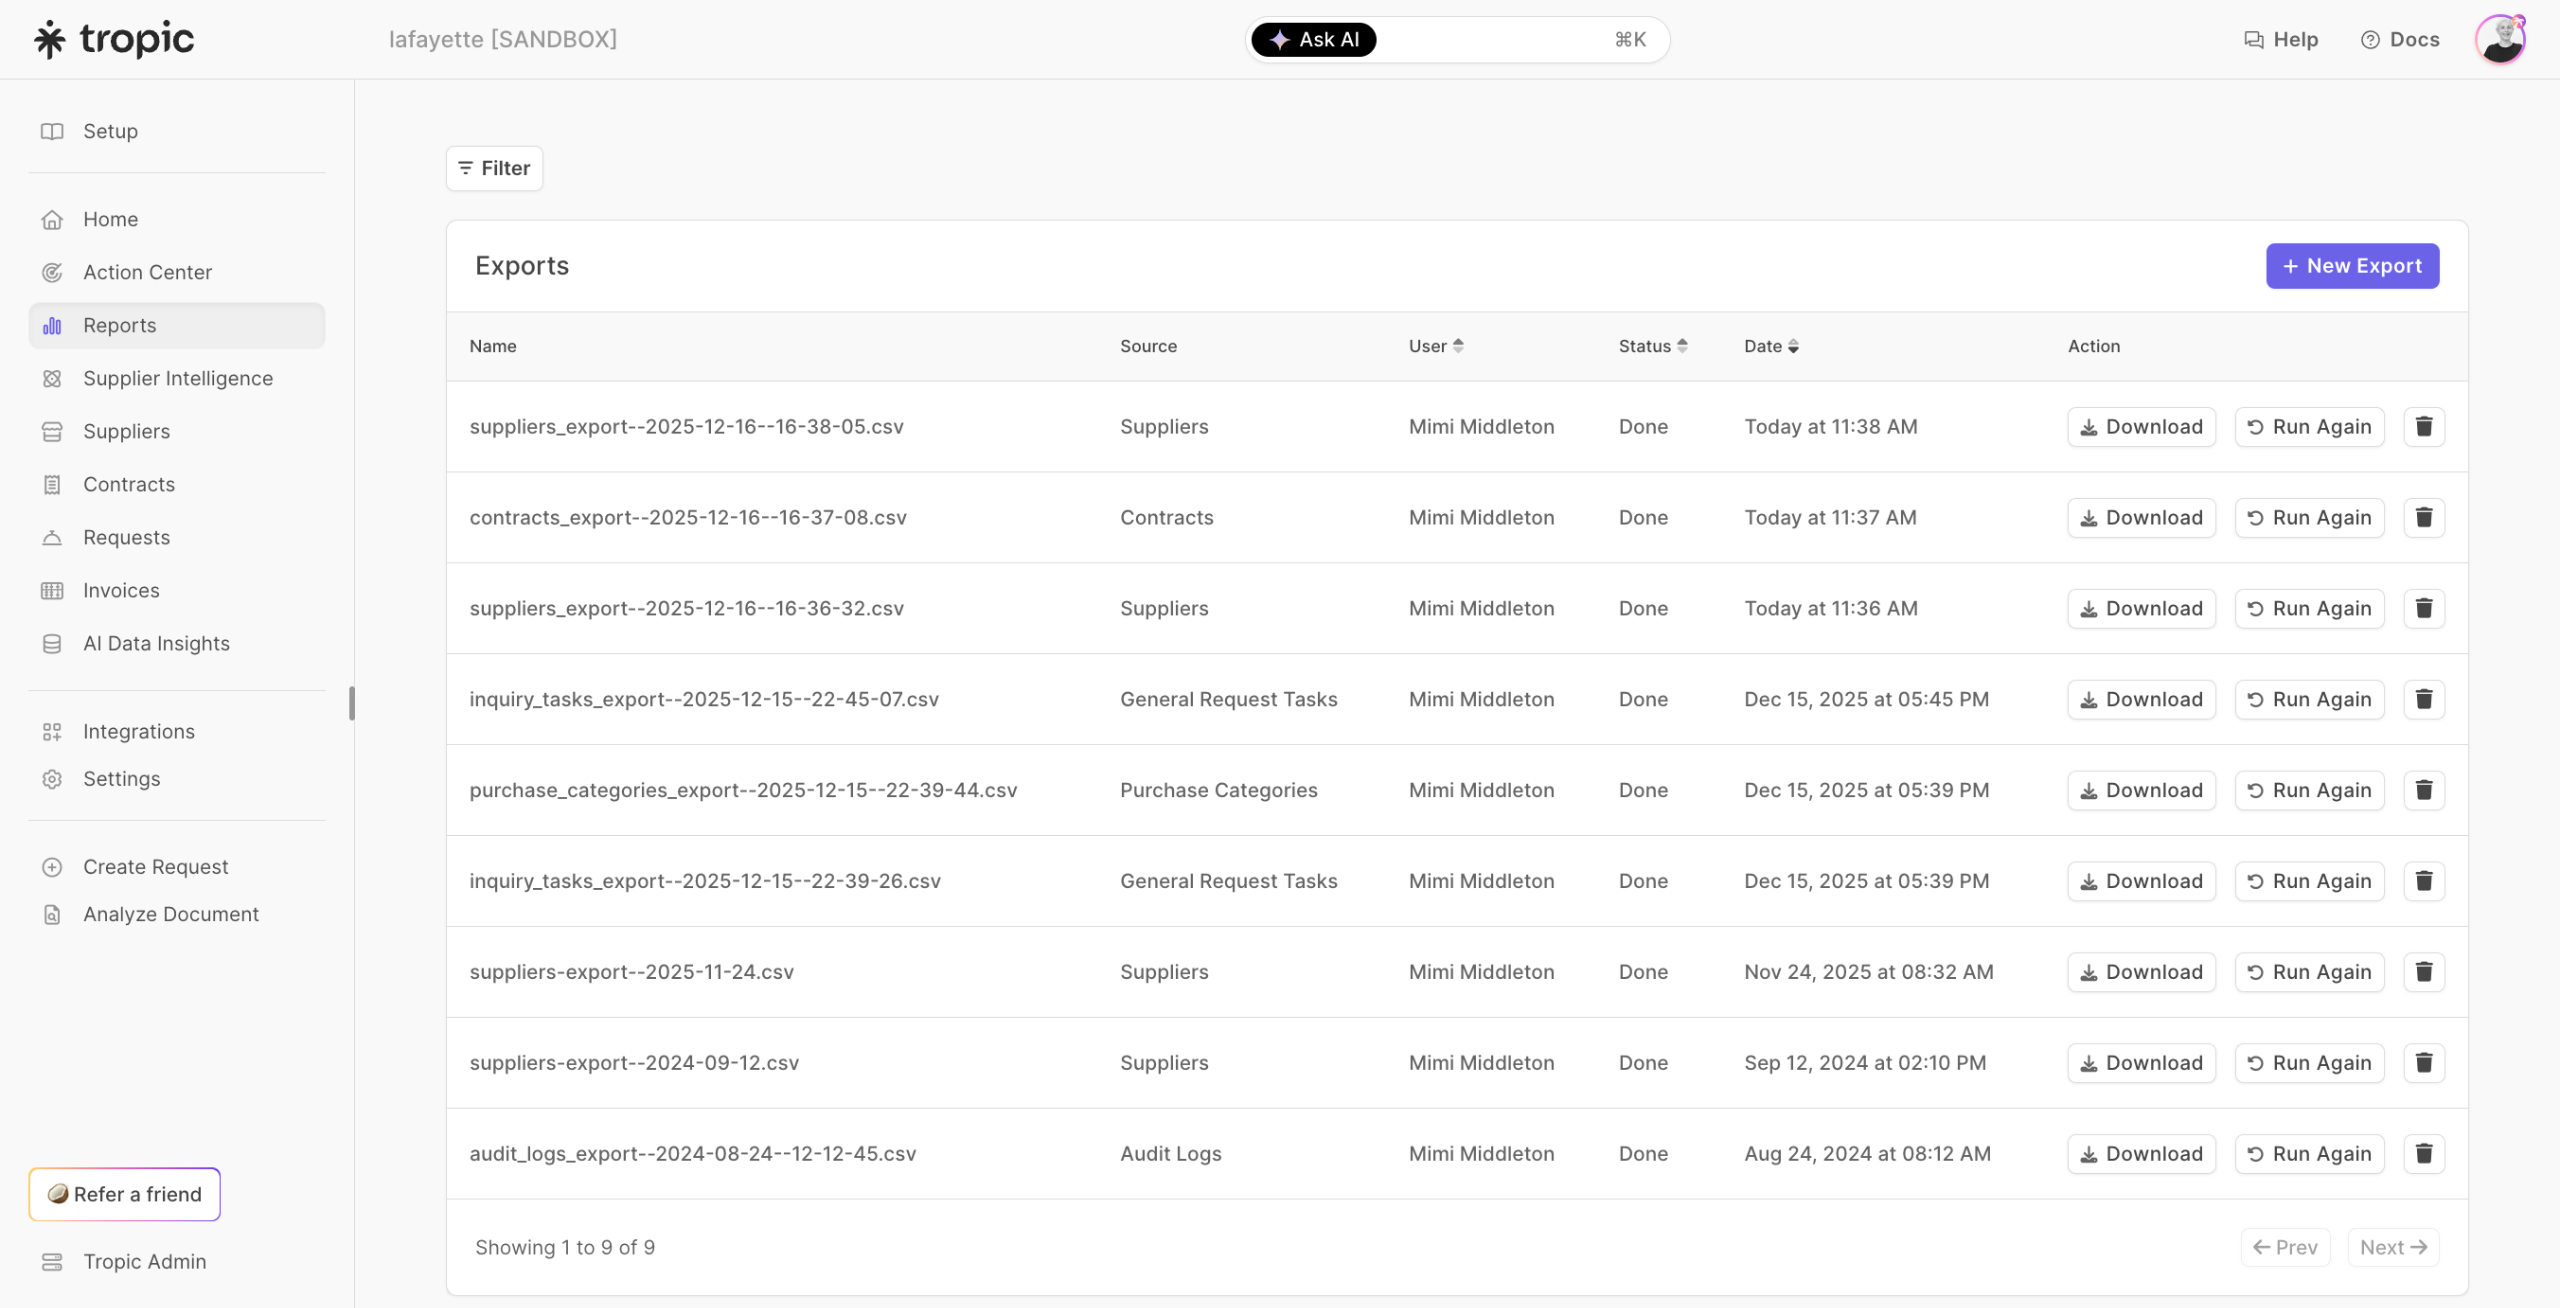Image resolution: width=2560 pixels, height=1308 pixels.
Task: Open the Docs link
Action: point(2399,39)
